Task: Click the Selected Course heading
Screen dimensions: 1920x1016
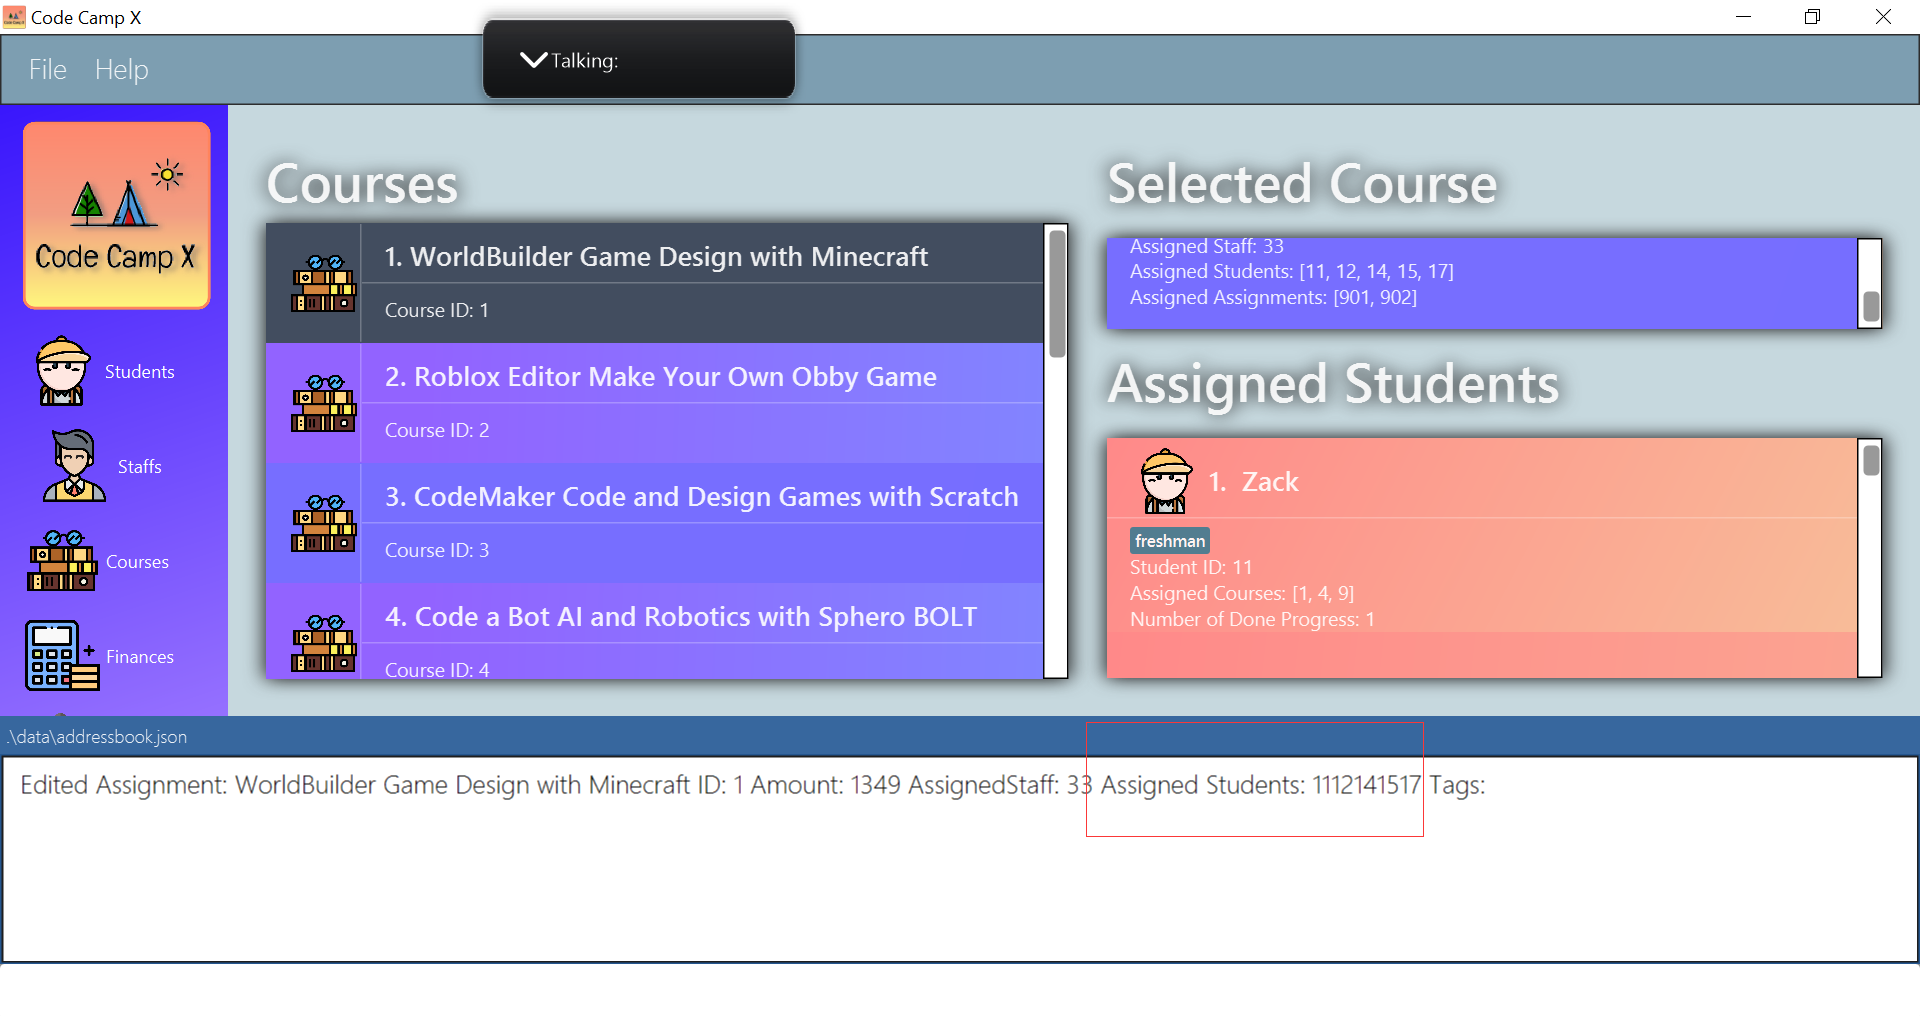Action: coord(1302,184)
